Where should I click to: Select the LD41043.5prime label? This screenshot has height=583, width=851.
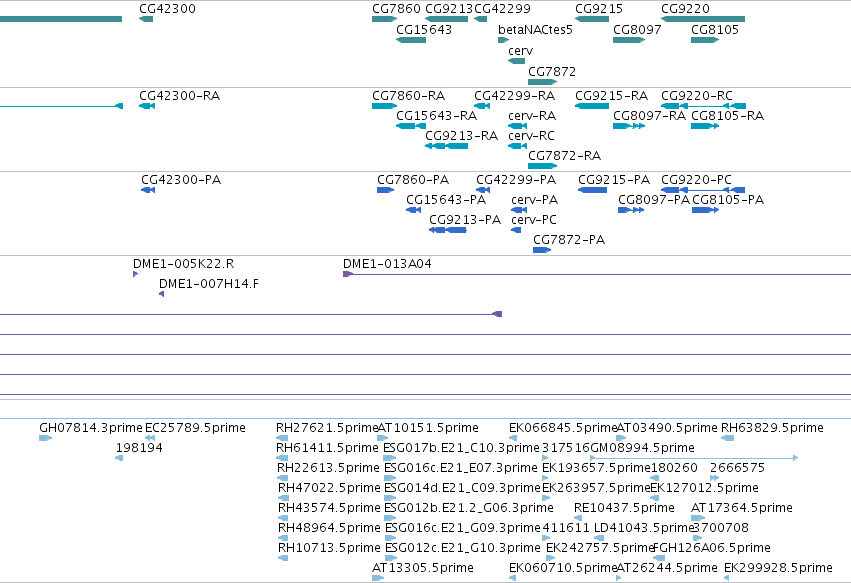point(645,528)
